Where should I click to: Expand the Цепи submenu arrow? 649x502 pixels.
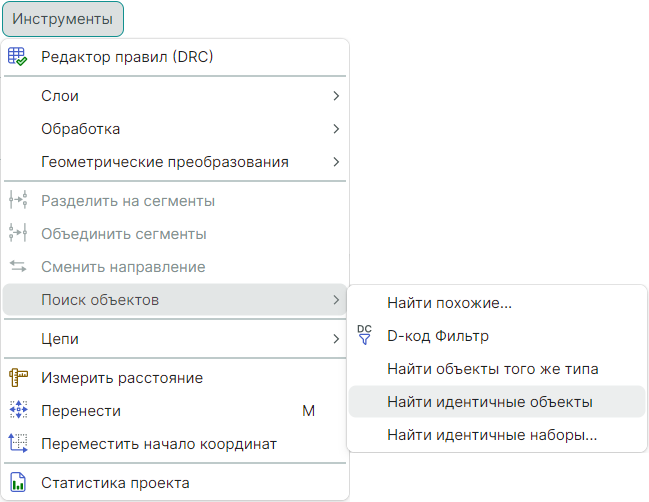(x=336, y=339)
